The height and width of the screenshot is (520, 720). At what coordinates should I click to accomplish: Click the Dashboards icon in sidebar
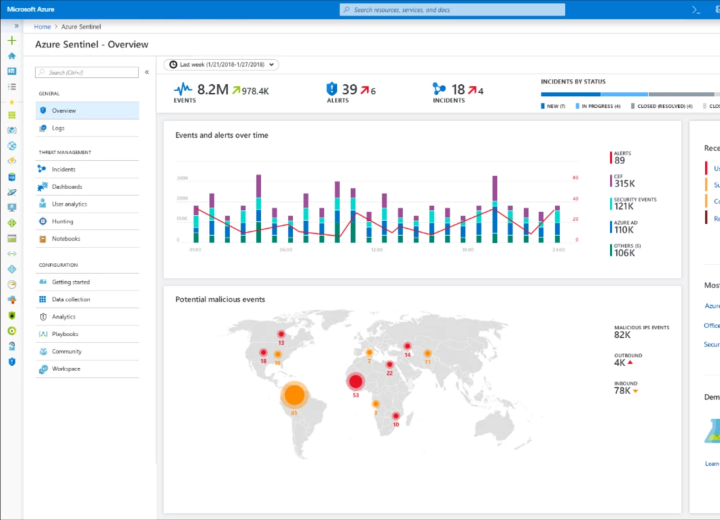42,187
